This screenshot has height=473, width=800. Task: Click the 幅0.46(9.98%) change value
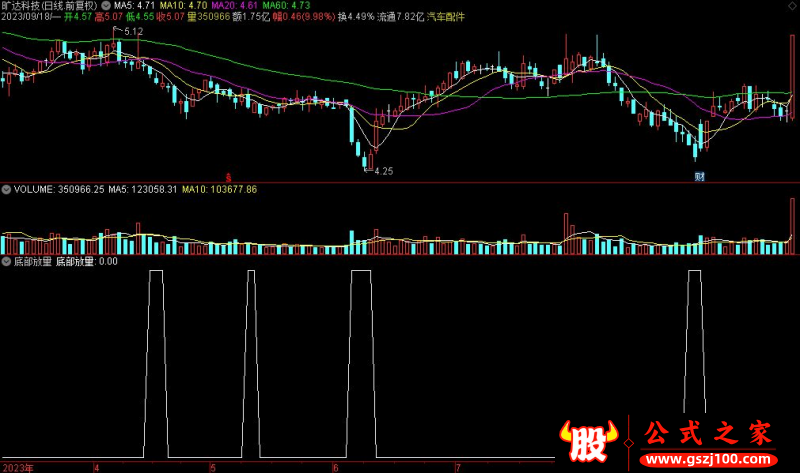pos(304,17)
